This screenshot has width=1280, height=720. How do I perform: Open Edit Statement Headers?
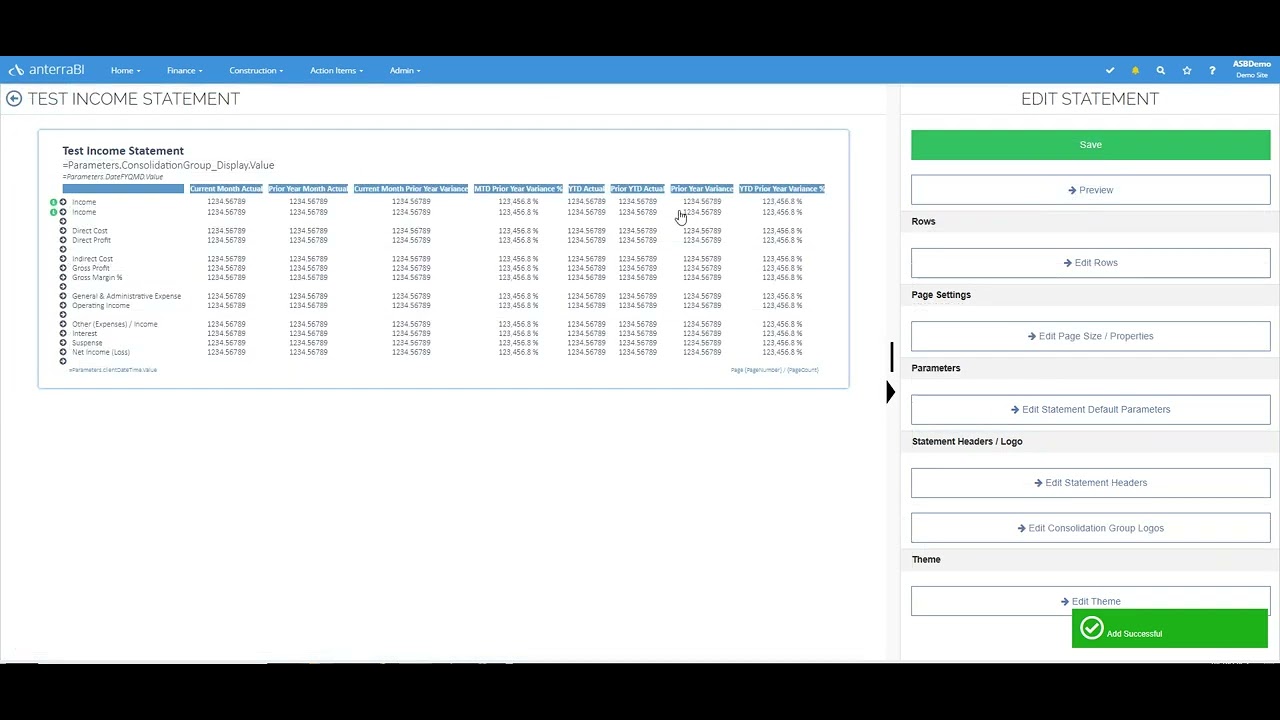pos(1090,483)
